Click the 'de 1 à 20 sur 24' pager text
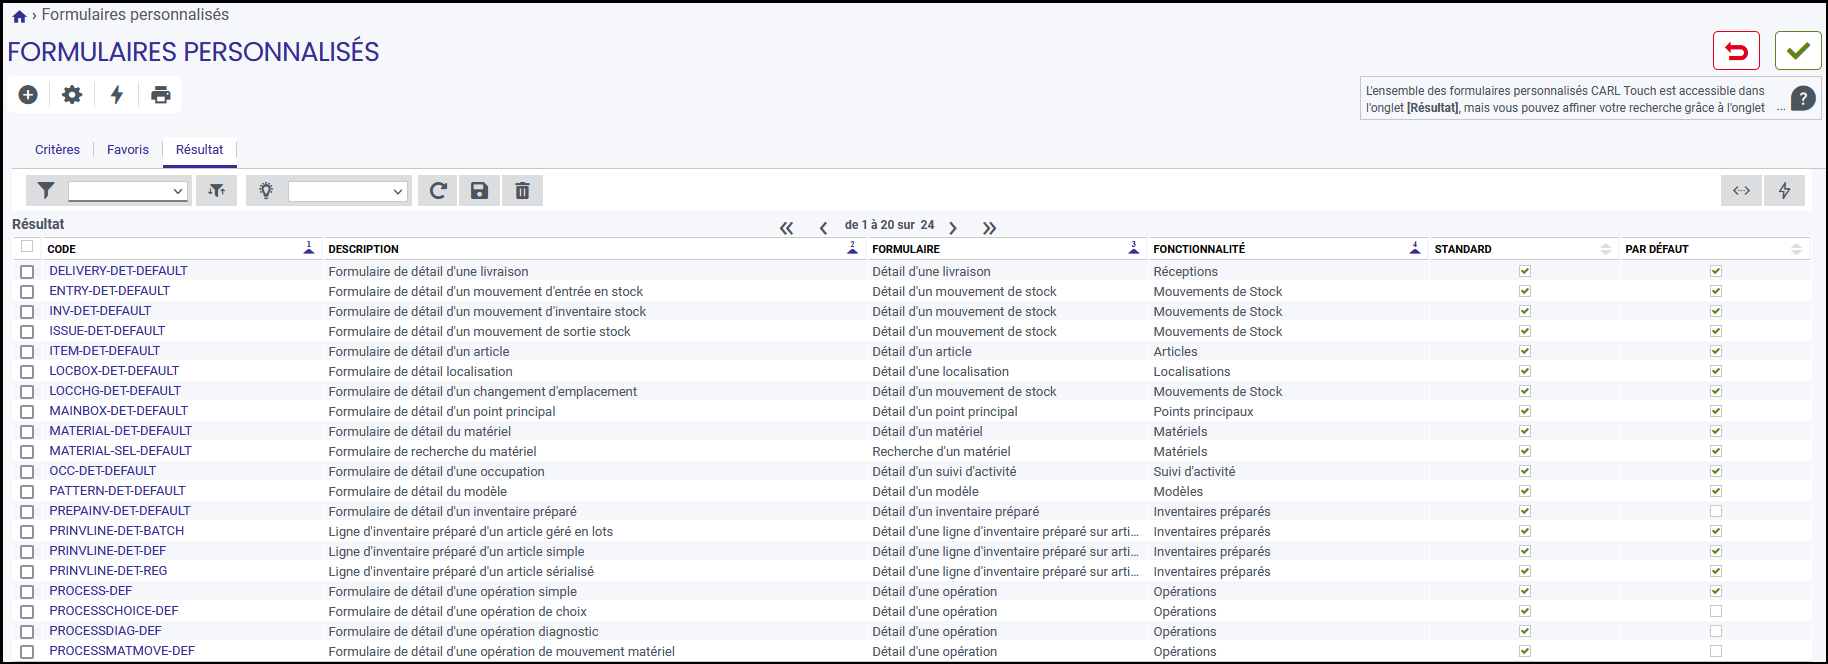This screenshot has height=664, width=1828. click(x=889, y=225)
